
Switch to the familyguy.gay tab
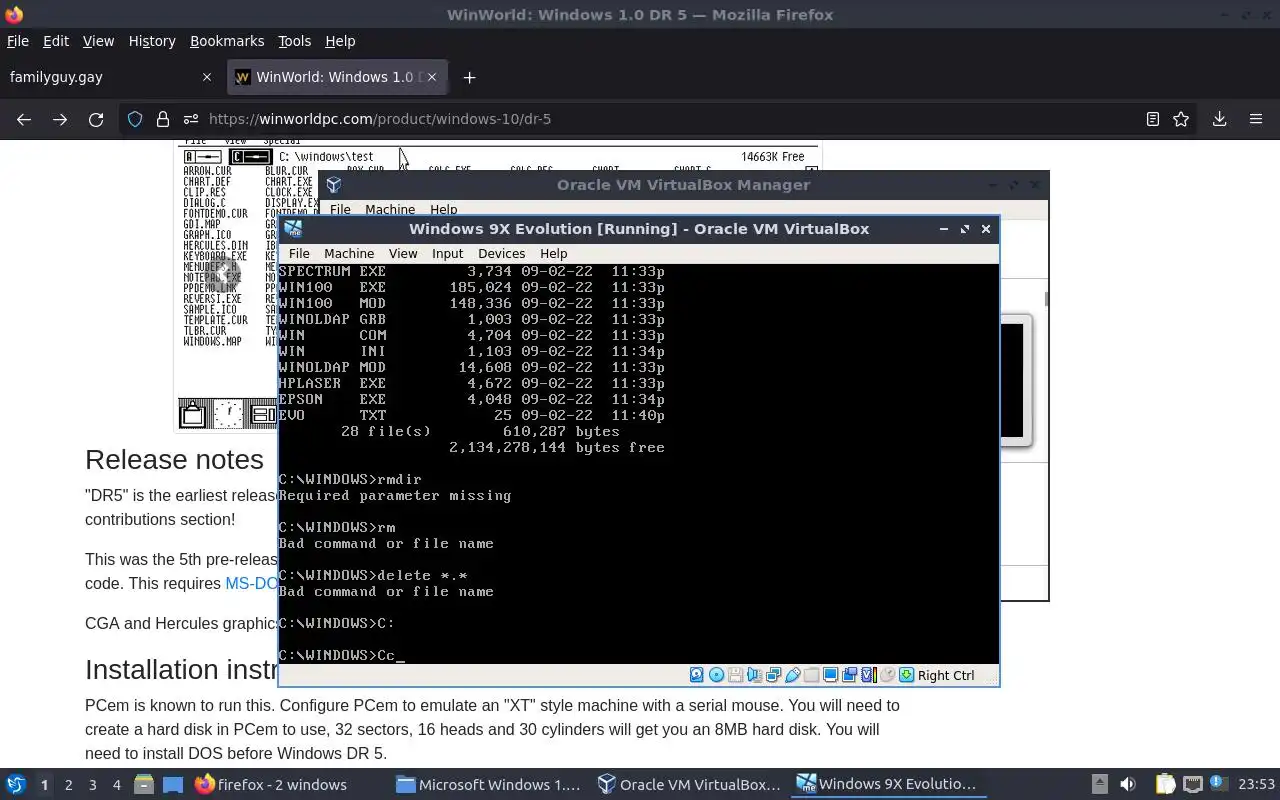(110, 77)
